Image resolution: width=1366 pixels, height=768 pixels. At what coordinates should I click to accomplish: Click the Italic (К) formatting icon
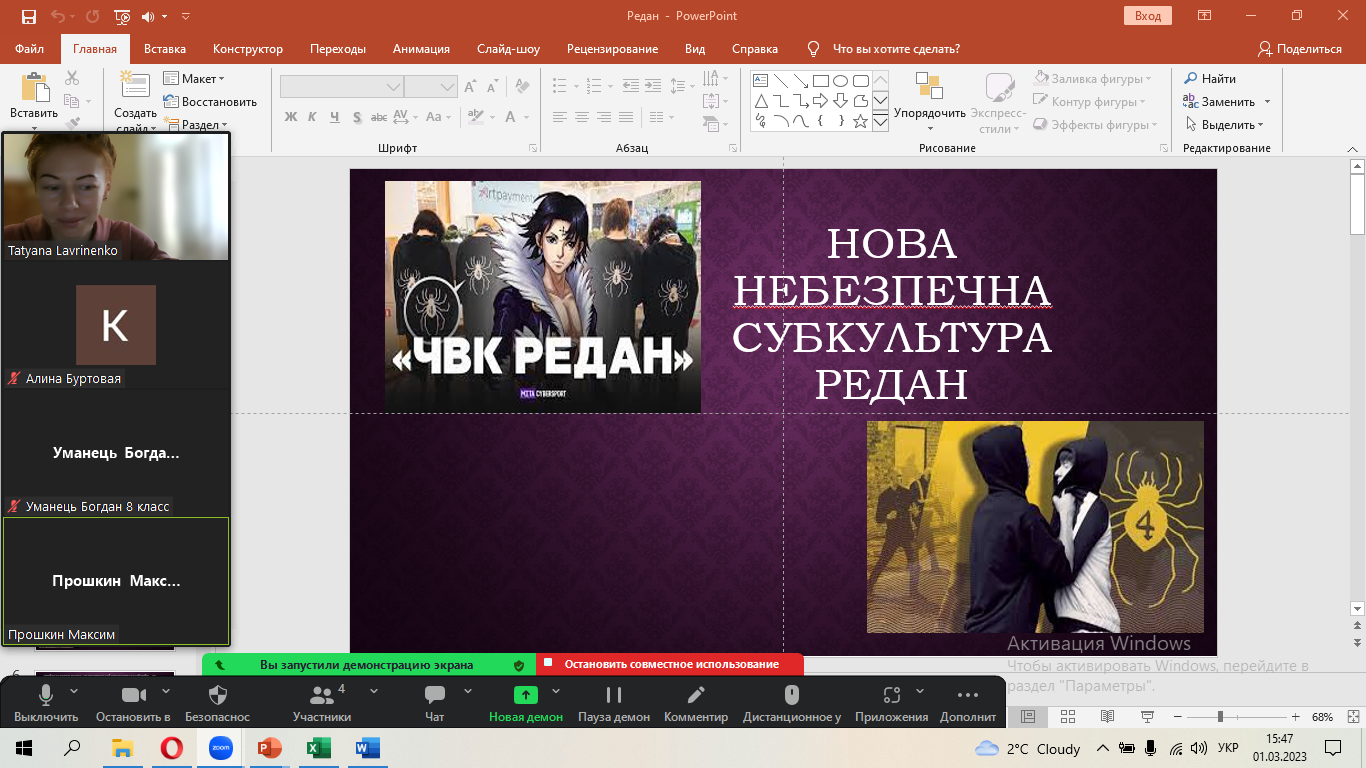[x=312, y=117]
